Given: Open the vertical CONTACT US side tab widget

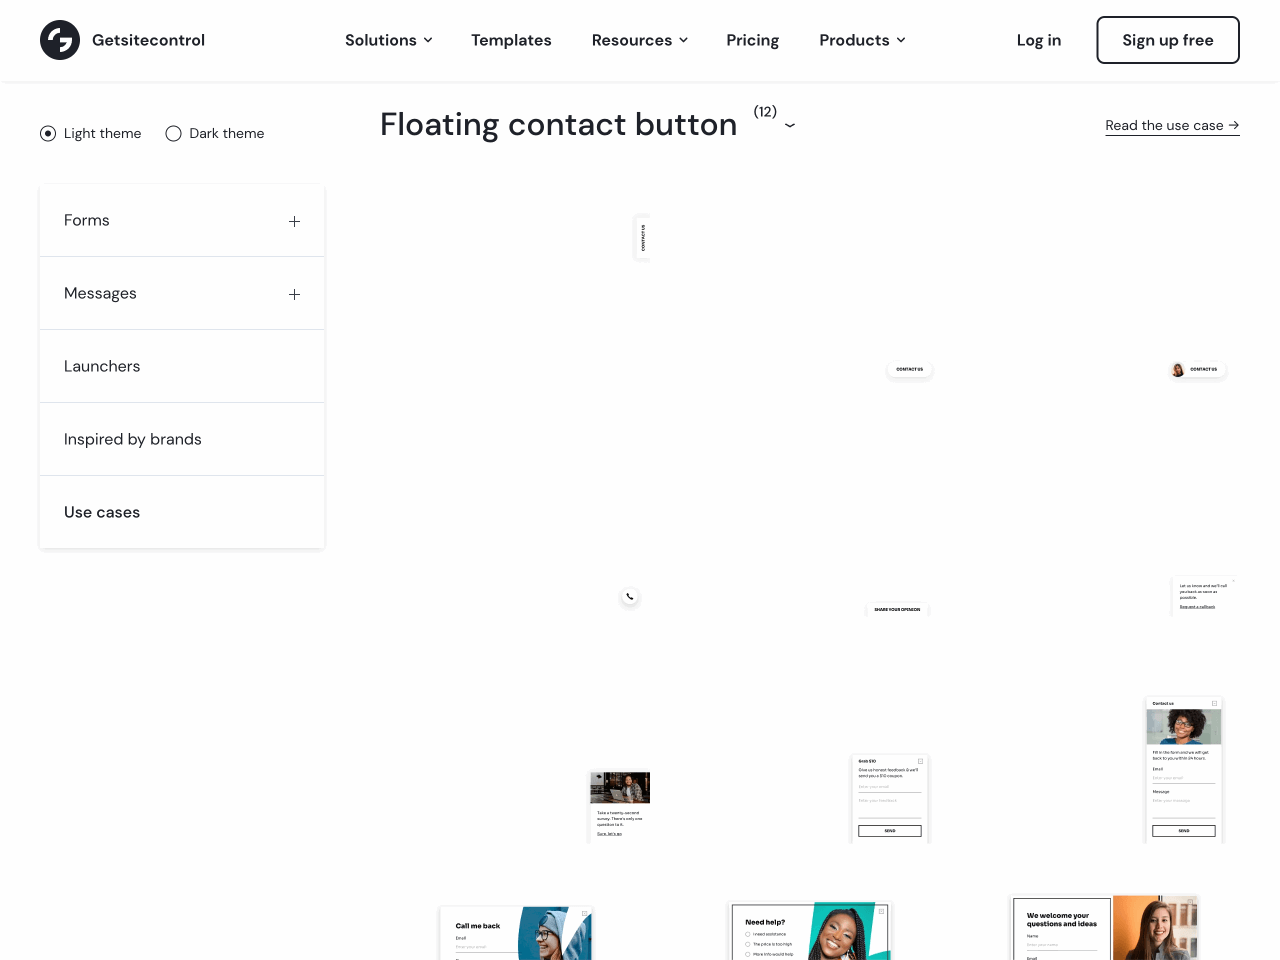Looking at the screenshot, I should 642,237.
